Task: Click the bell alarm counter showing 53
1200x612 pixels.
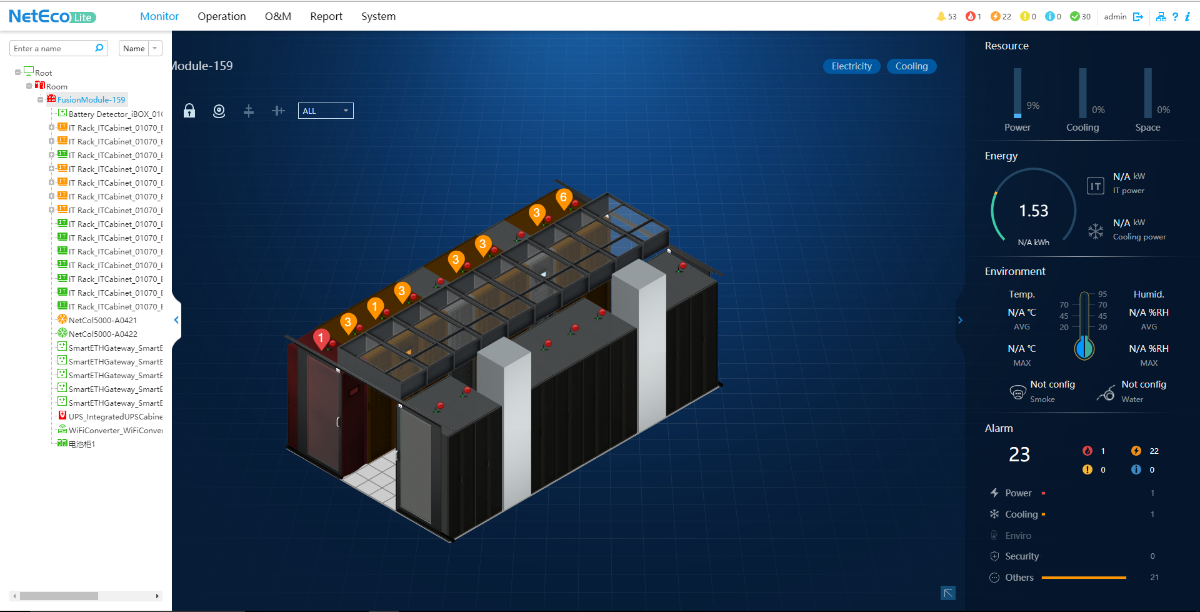Action: [946, 16]
